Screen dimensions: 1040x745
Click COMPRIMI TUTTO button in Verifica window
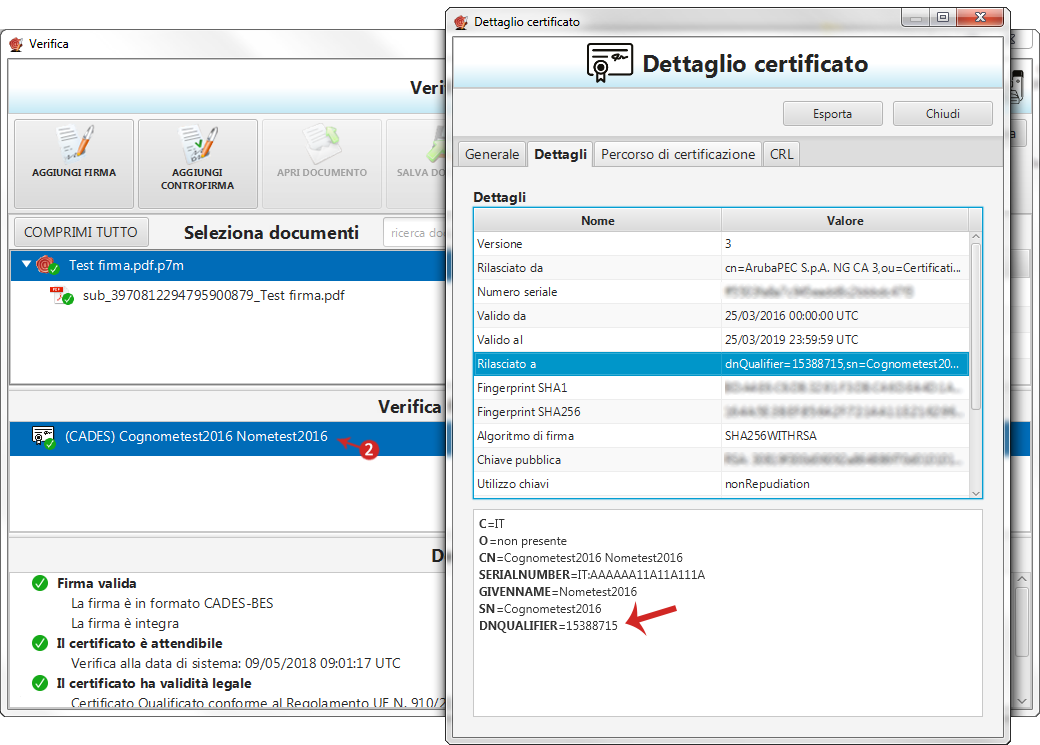click(x=81, y=232)
